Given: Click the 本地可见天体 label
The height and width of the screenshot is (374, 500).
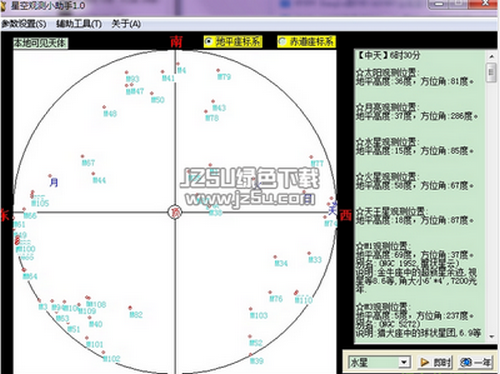Looking at the screenshot, I should click(40, 43).
